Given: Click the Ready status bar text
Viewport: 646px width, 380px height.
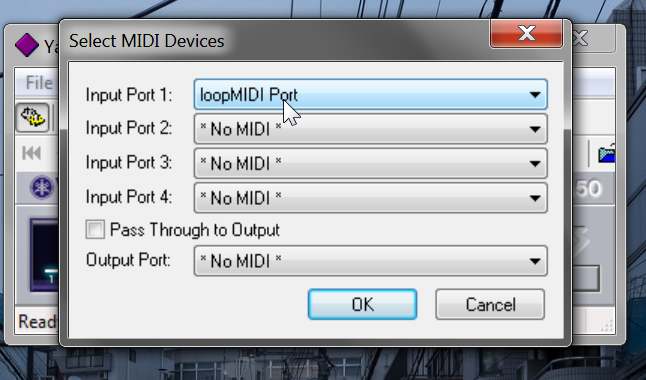Looking at the screenshot, I should coord(37,321).
